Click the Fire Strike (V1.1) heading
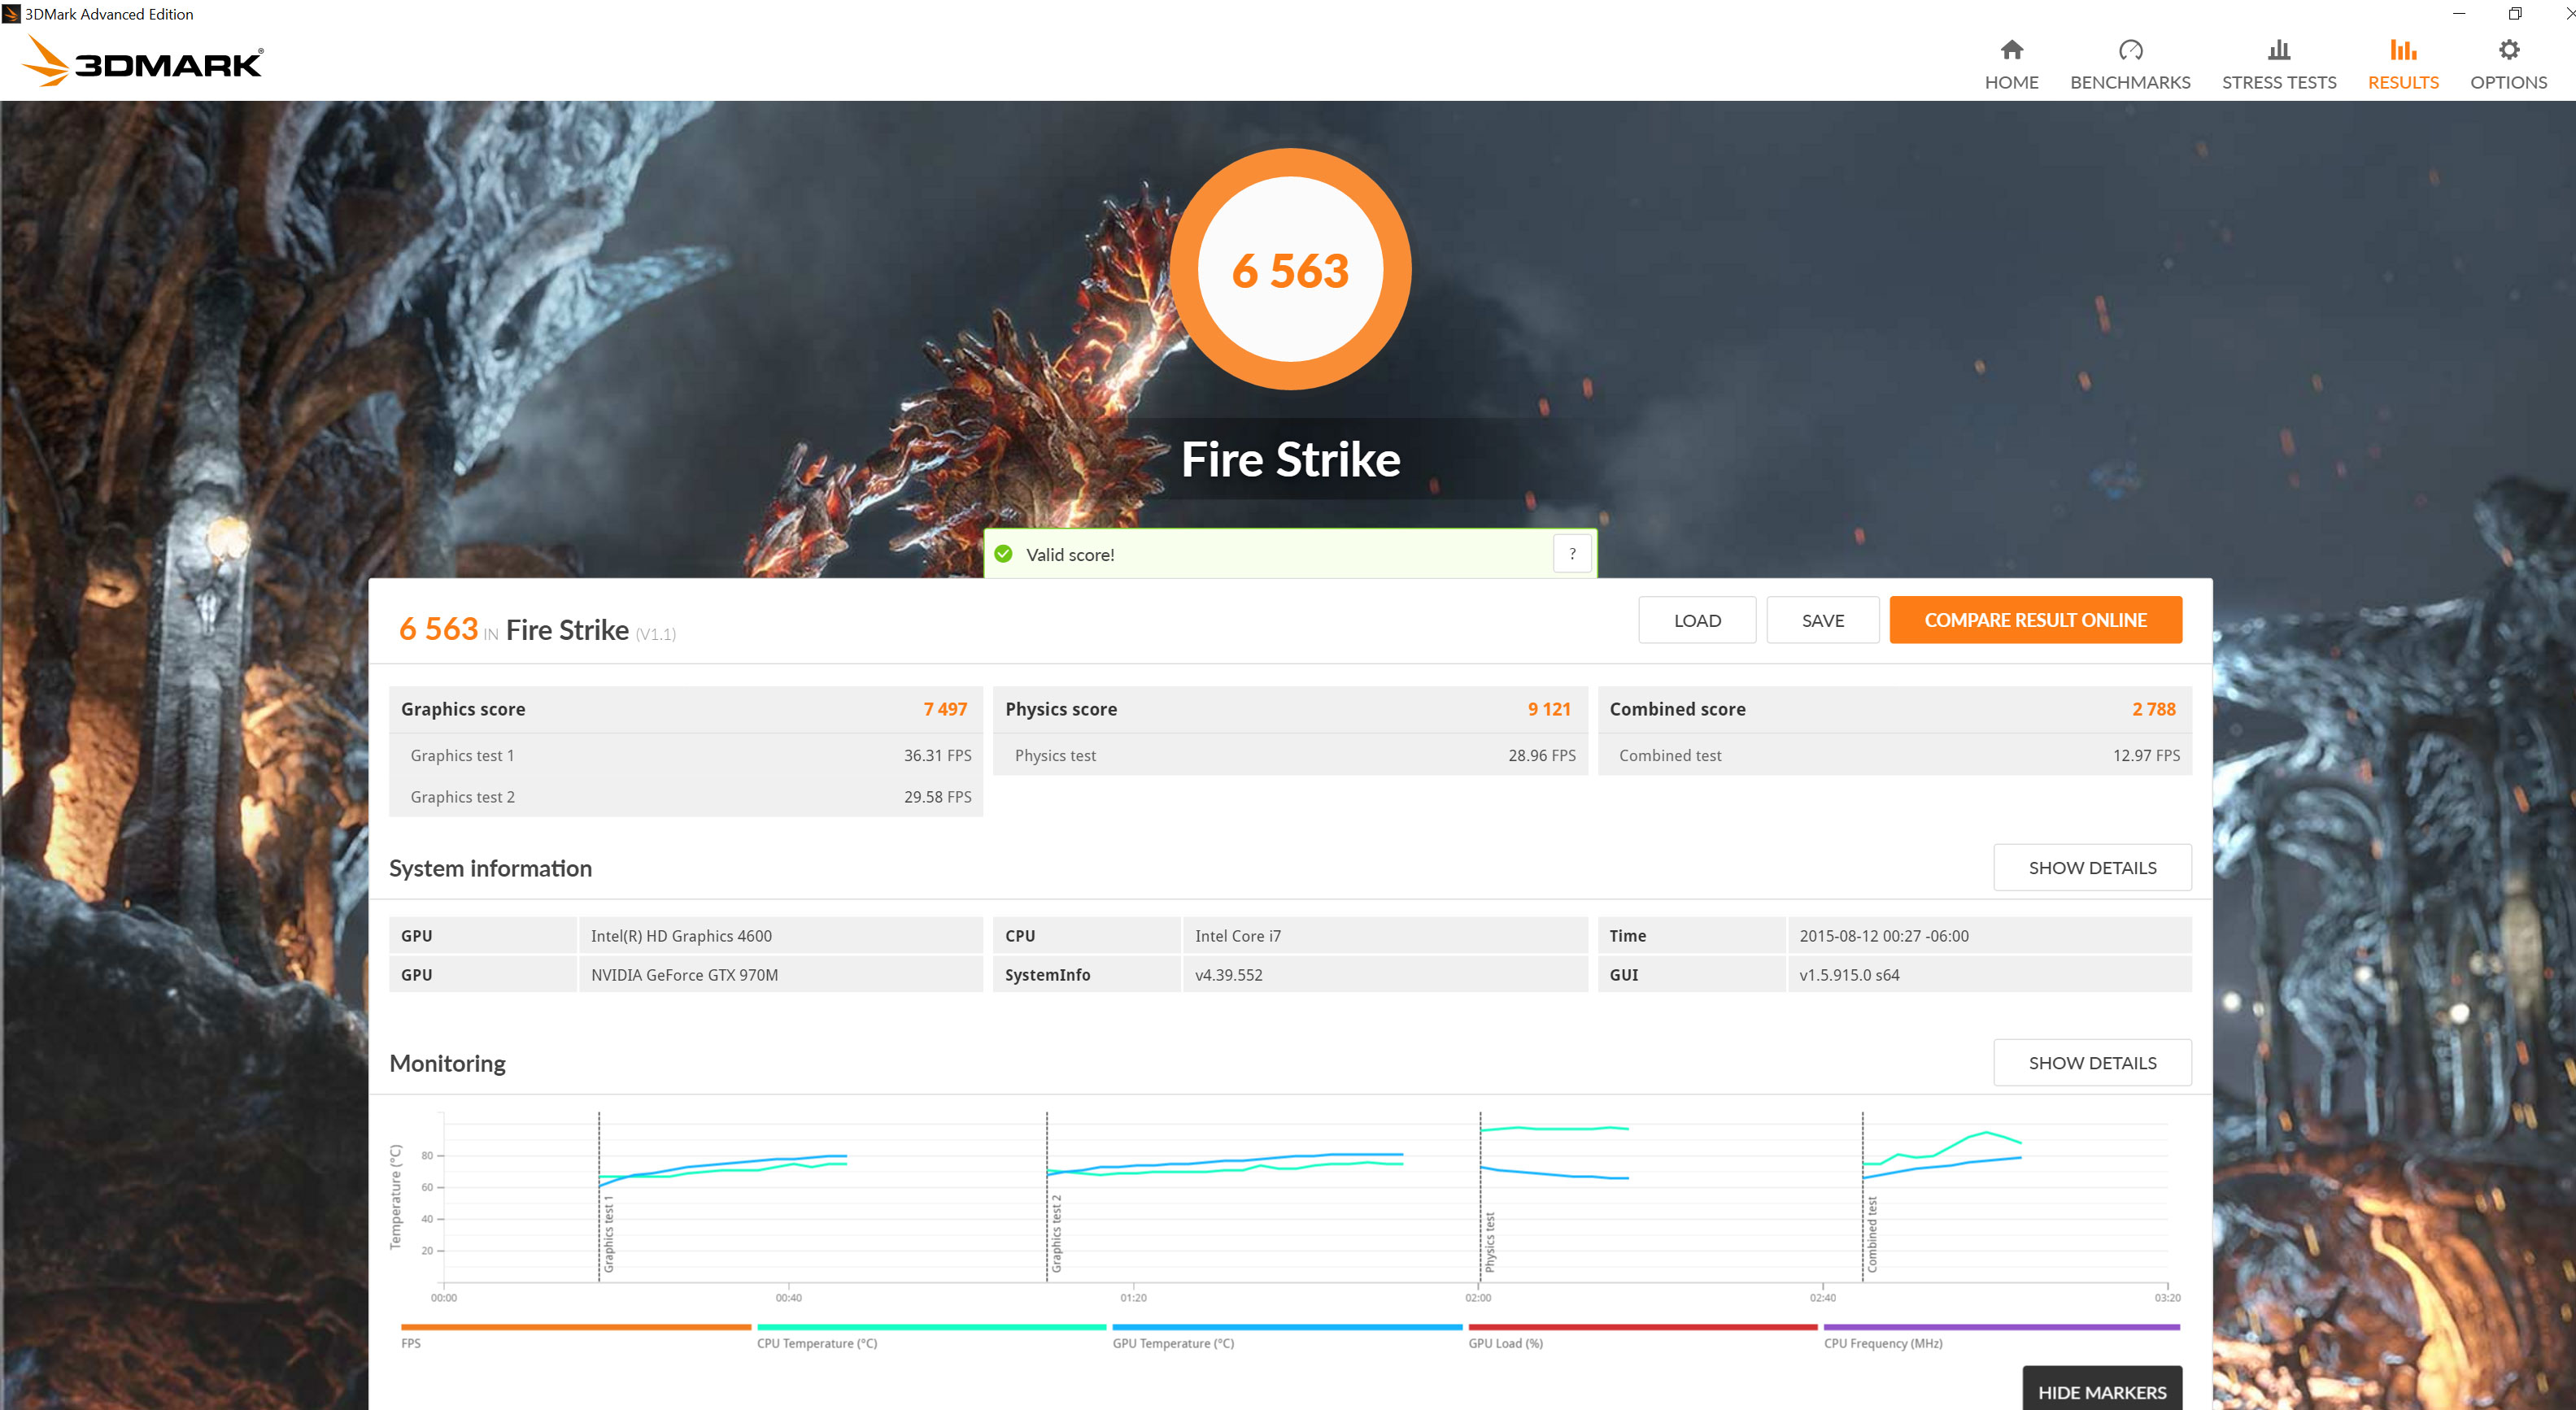The height and width of the screenshot is (1410, 2576). coord(590,629)
